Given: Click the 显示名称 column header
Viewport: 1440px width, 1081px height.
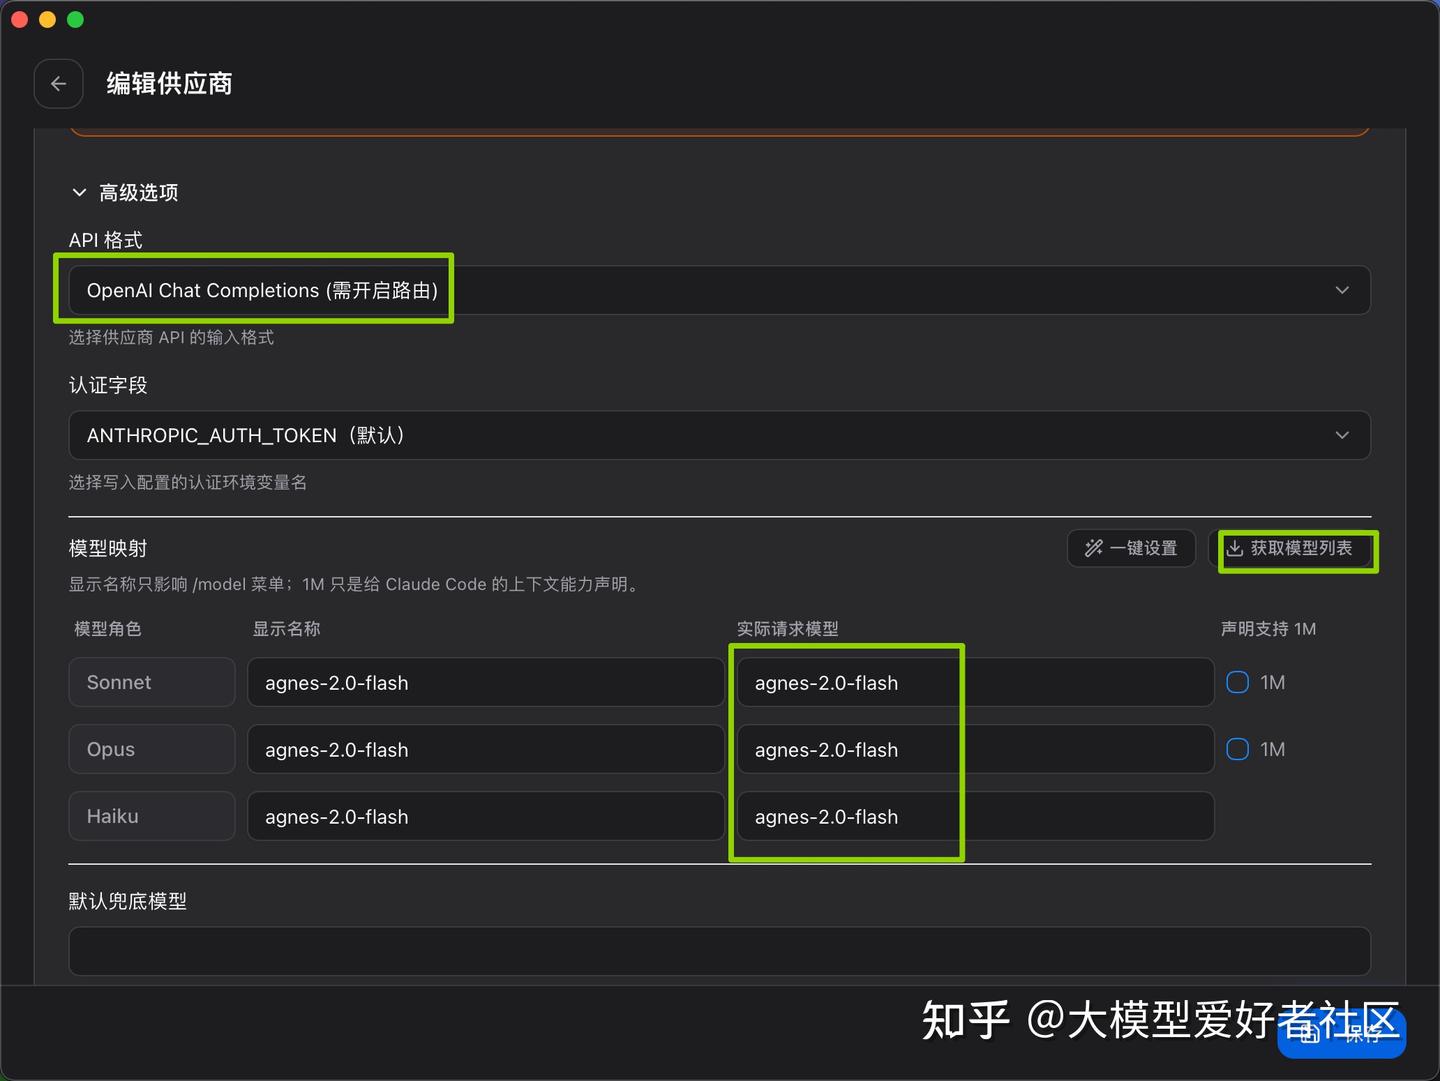Looking at the screenshot, I should tap(286, 629).
